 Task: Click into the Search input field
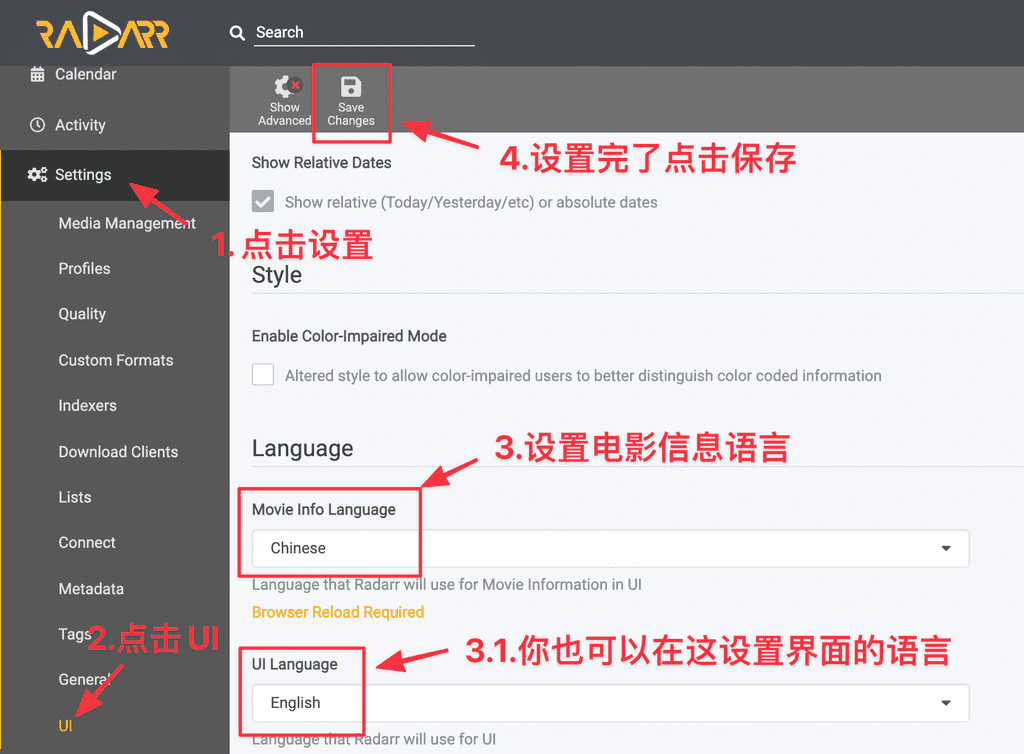coord(364,33)
